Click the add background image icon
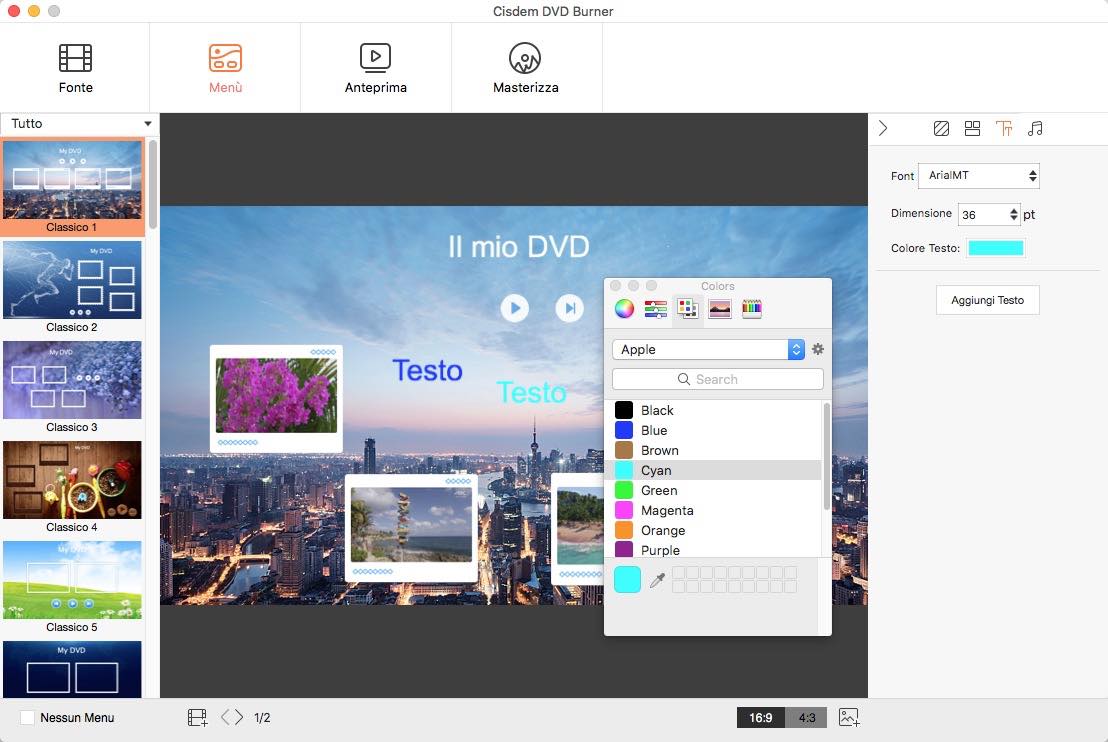The height and width of the screenshot is (742, 1108). click(849, 717)
